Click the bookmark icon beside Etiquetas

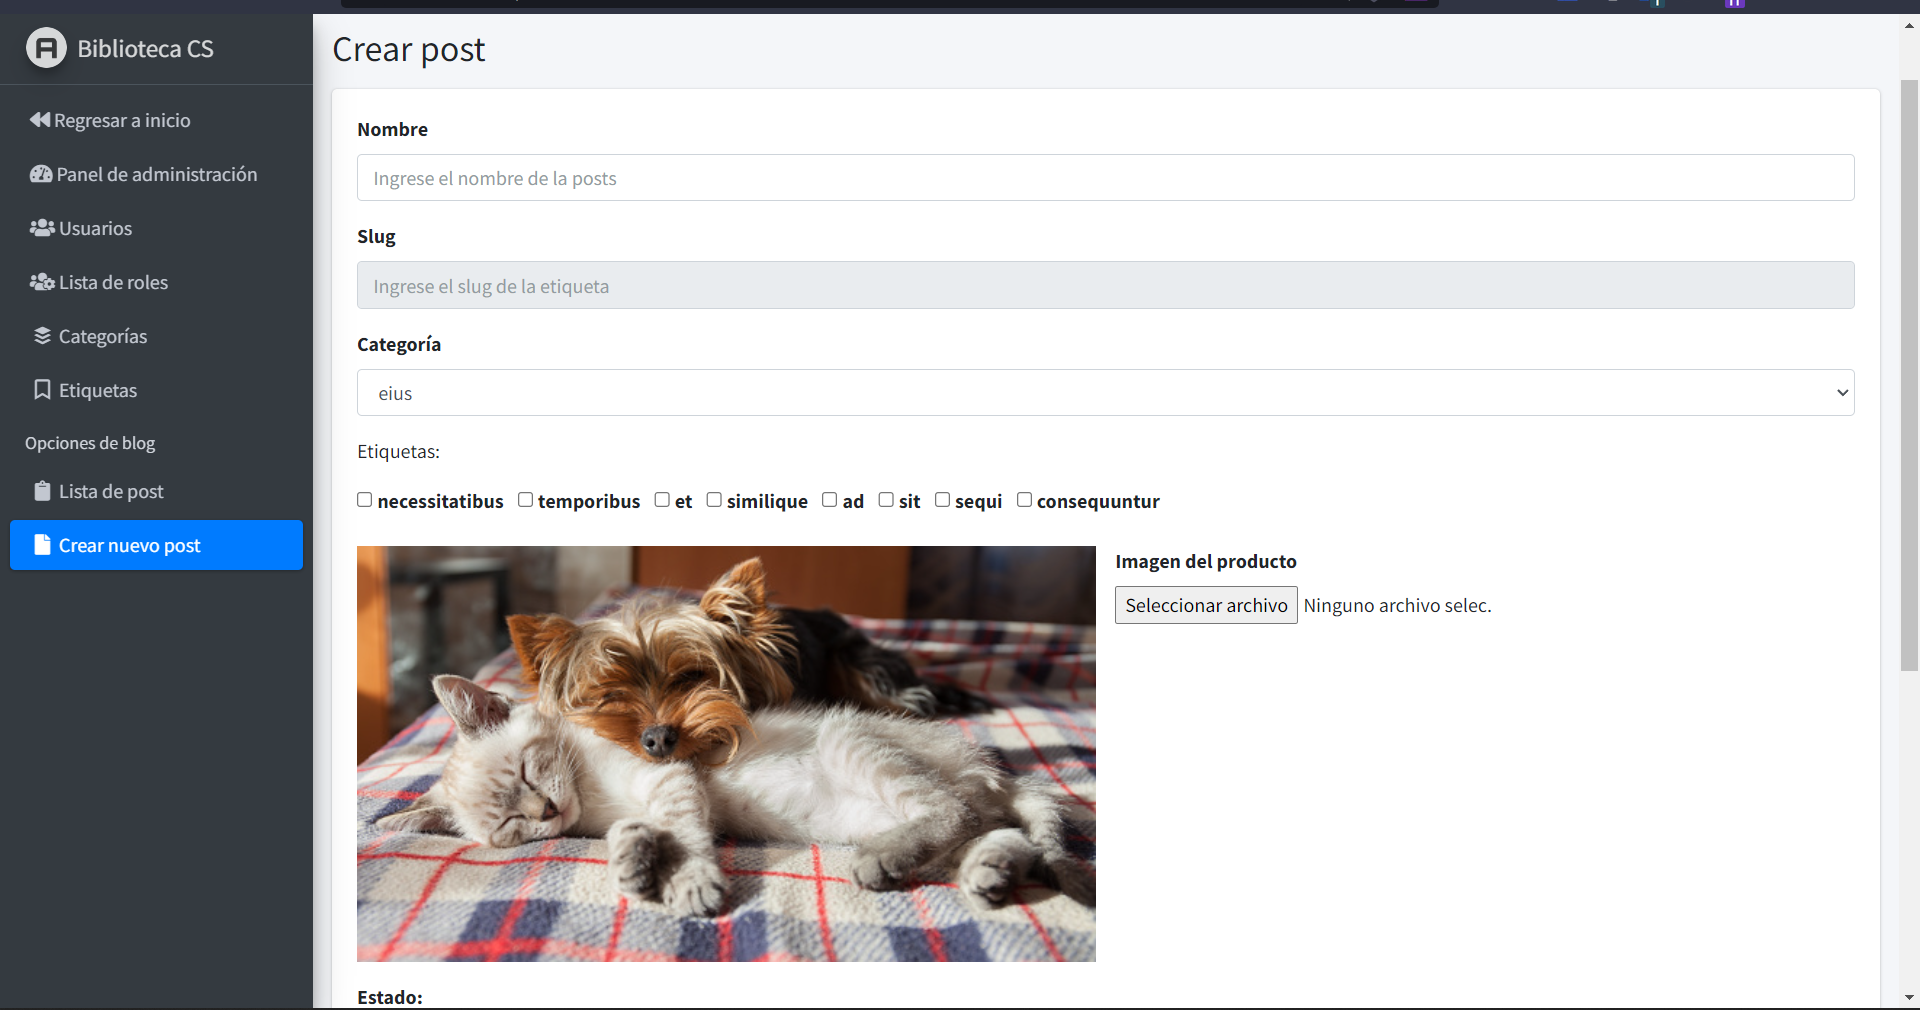click(42, 390)
